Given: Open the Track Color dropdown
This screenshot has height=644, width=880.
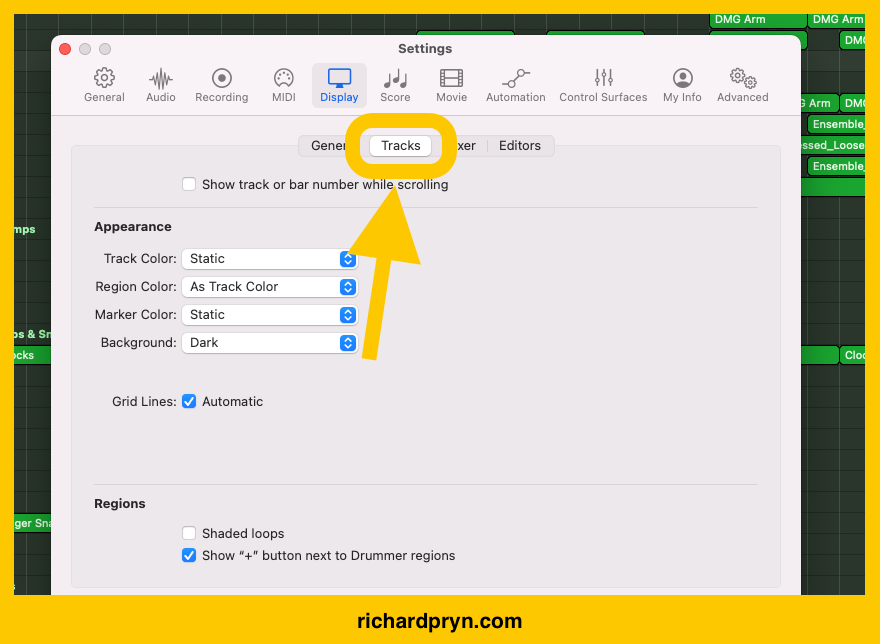Looking at the screenshot, I should (270, 259).
